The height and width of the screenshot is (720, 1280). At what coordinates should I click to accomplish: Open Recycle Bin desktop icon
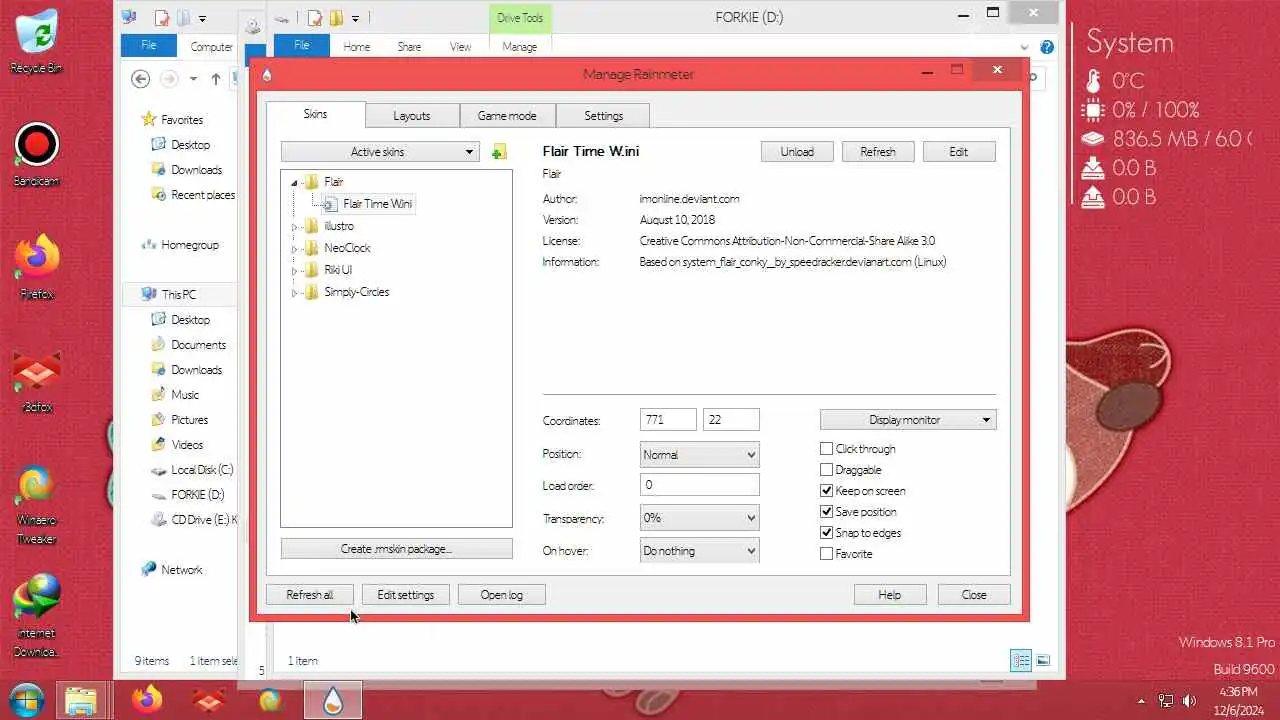coord(37,40)
